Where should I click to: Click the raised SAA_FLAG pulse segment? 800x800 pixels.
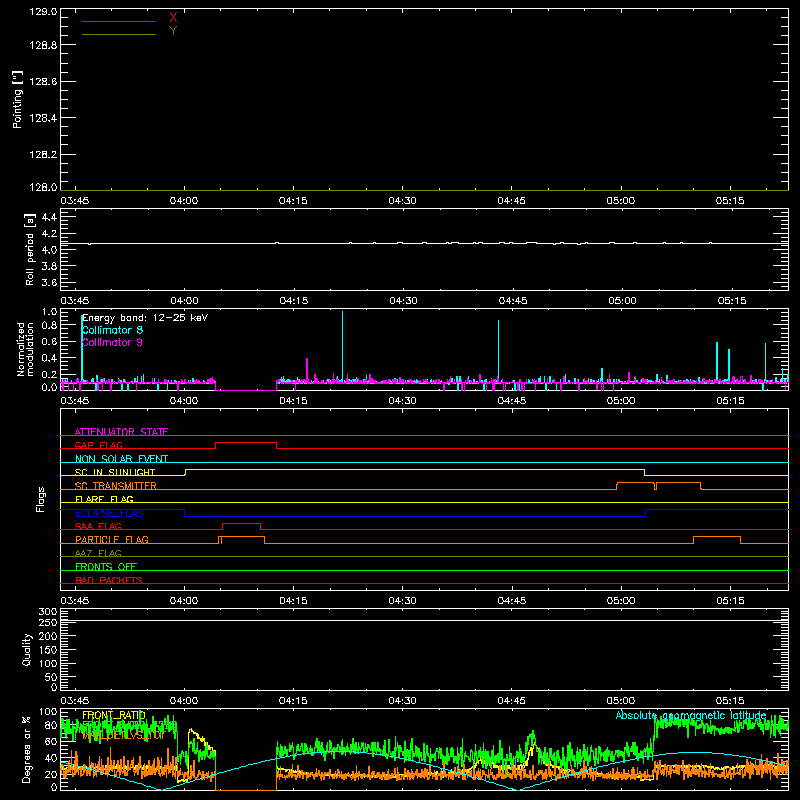click(x=242, y=523)
